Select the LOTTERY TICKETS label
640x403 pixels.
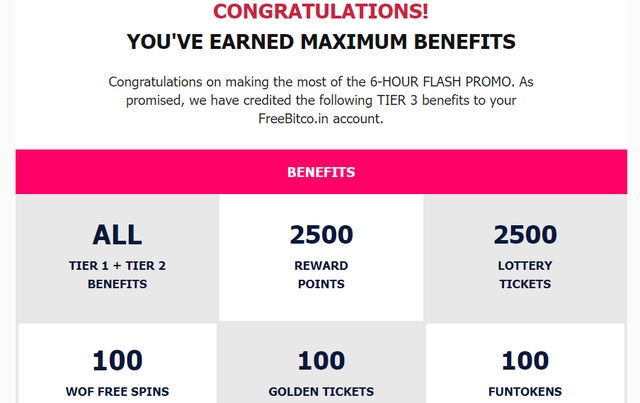[x=525, y=275]
